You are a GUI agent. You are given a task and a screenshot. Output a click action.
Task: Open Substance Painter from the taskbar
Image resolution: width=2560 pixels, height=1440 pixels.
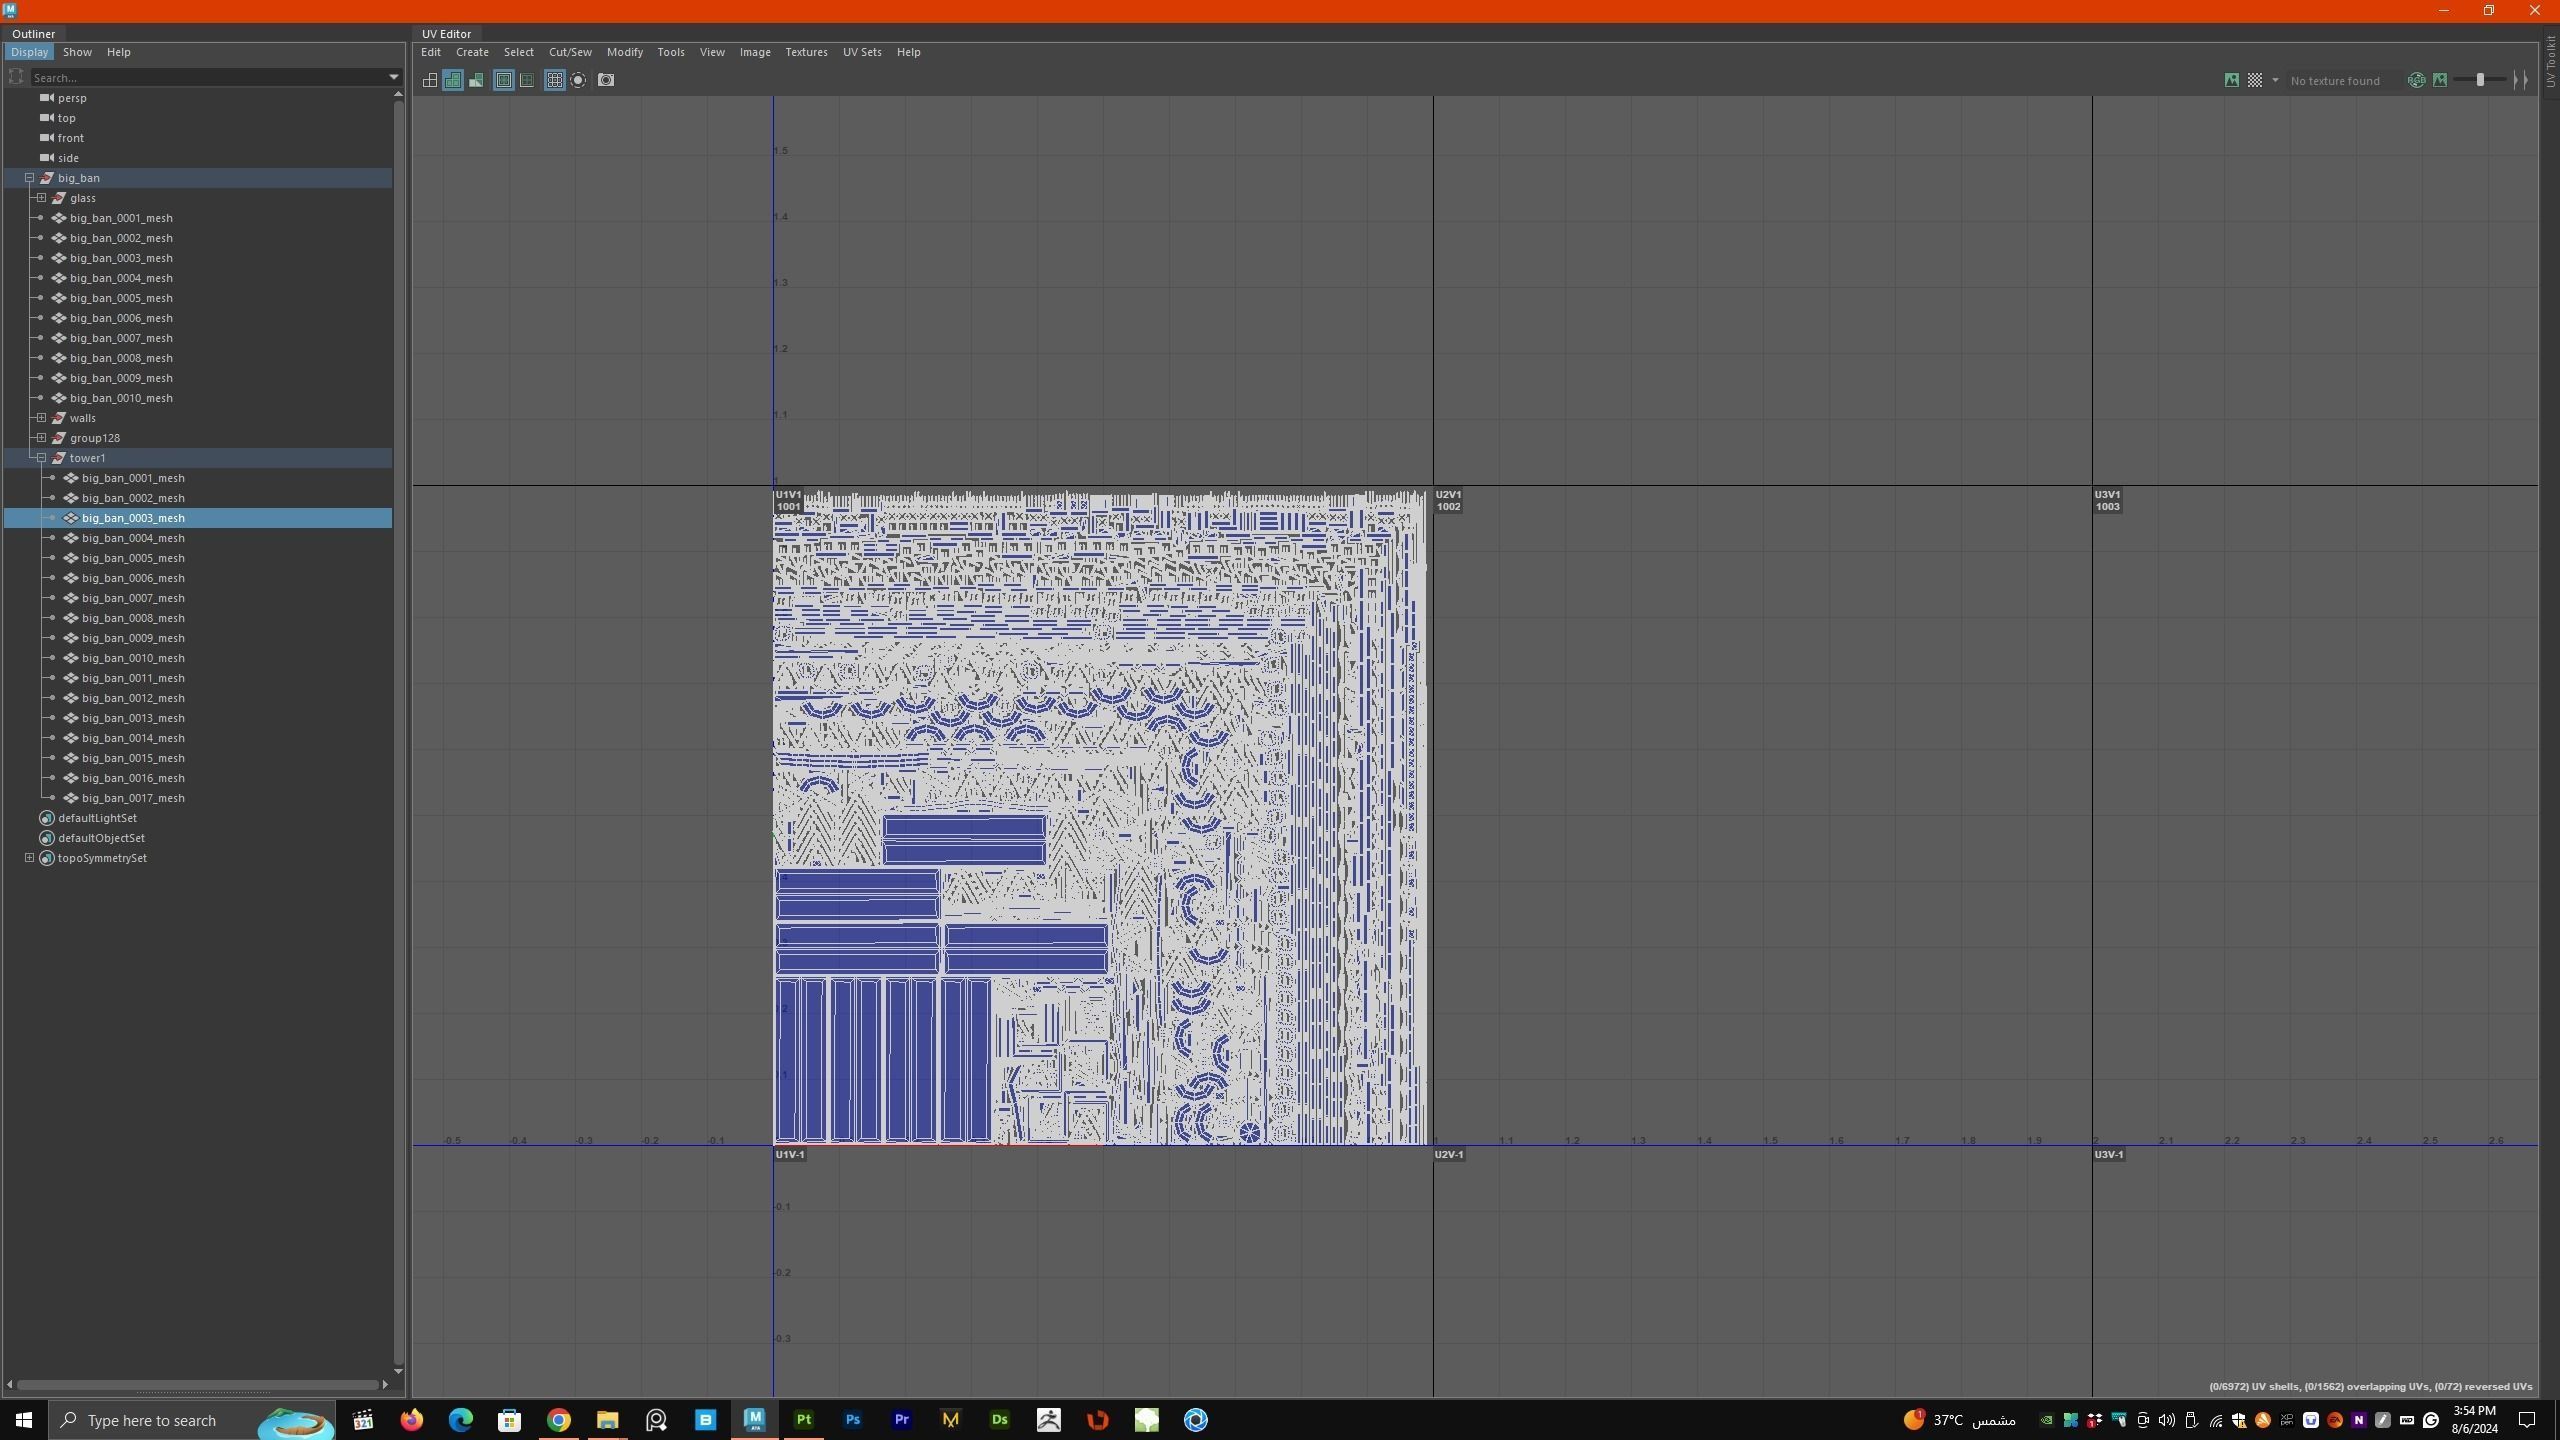coord(804,1420)
